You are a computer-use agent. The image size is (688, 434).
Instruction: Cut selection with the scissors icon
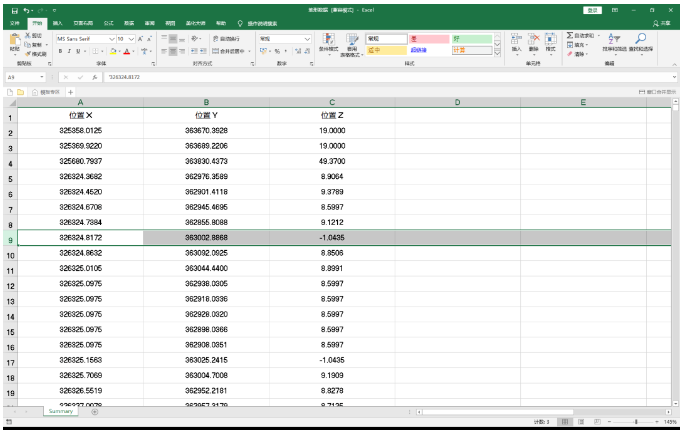point(28,35)
